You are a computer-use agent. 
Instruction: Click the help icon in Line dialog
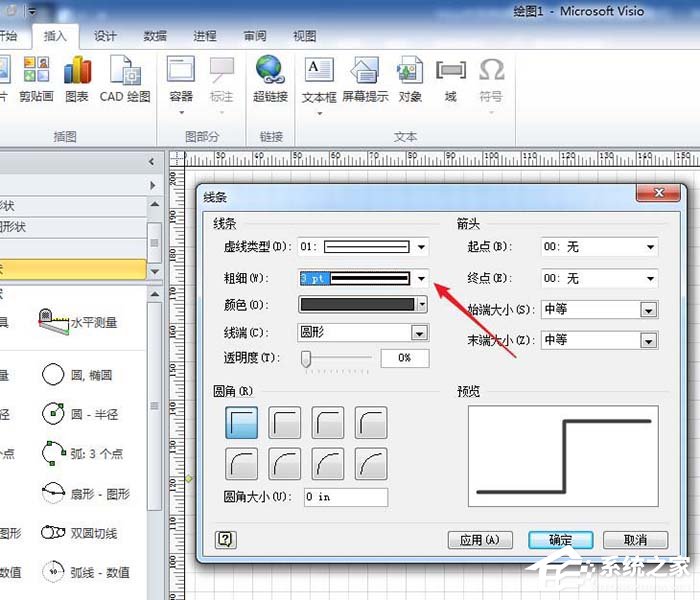225,539
